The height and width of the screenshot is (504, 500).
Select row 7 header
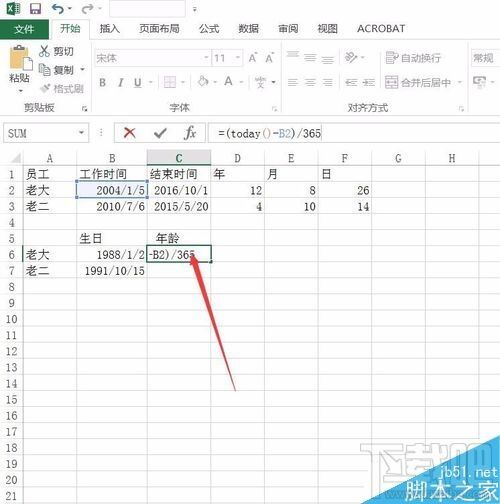coord(11,270)
